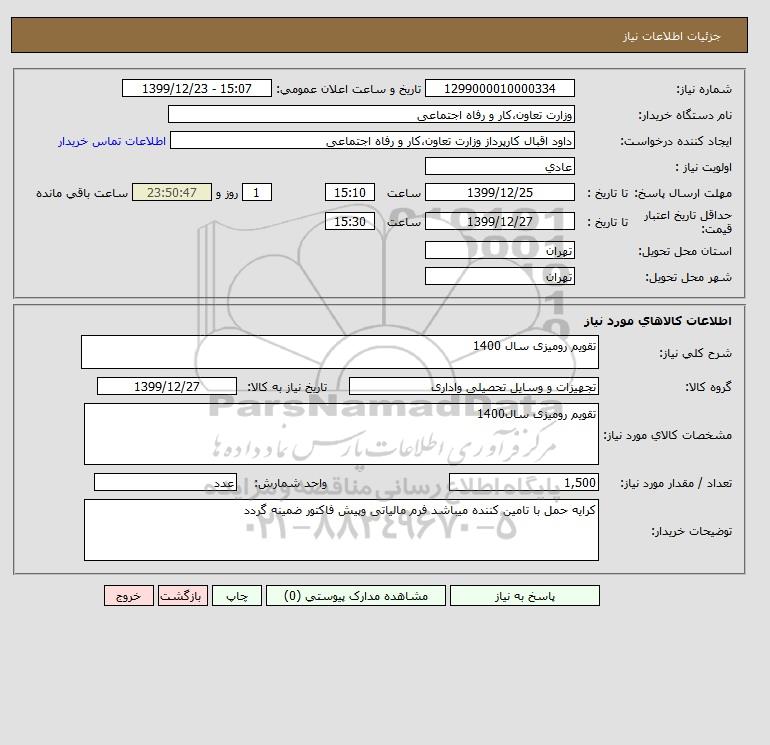Click the ساعت باقی مانده text
This screenshot has width=770, height=745.
[82, 193]
